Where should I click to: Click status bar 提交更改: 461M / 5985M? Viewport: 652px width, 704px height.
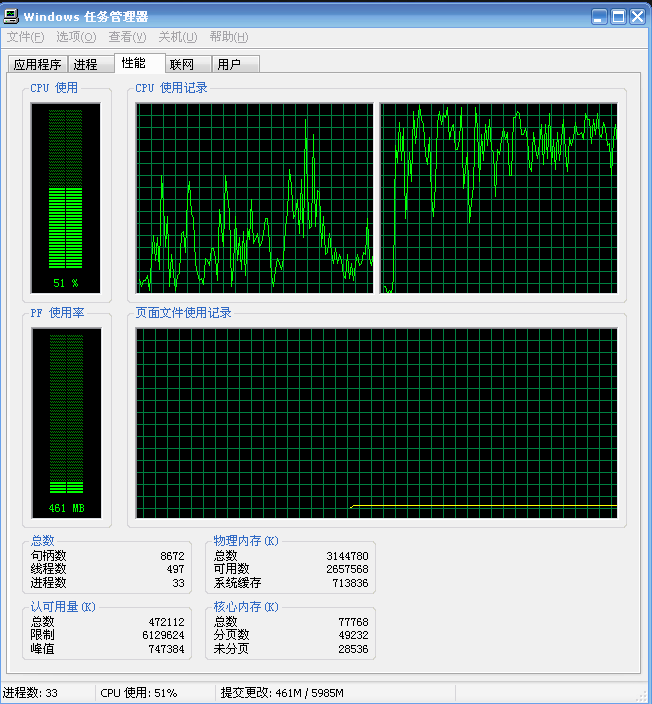click(282, 693)
